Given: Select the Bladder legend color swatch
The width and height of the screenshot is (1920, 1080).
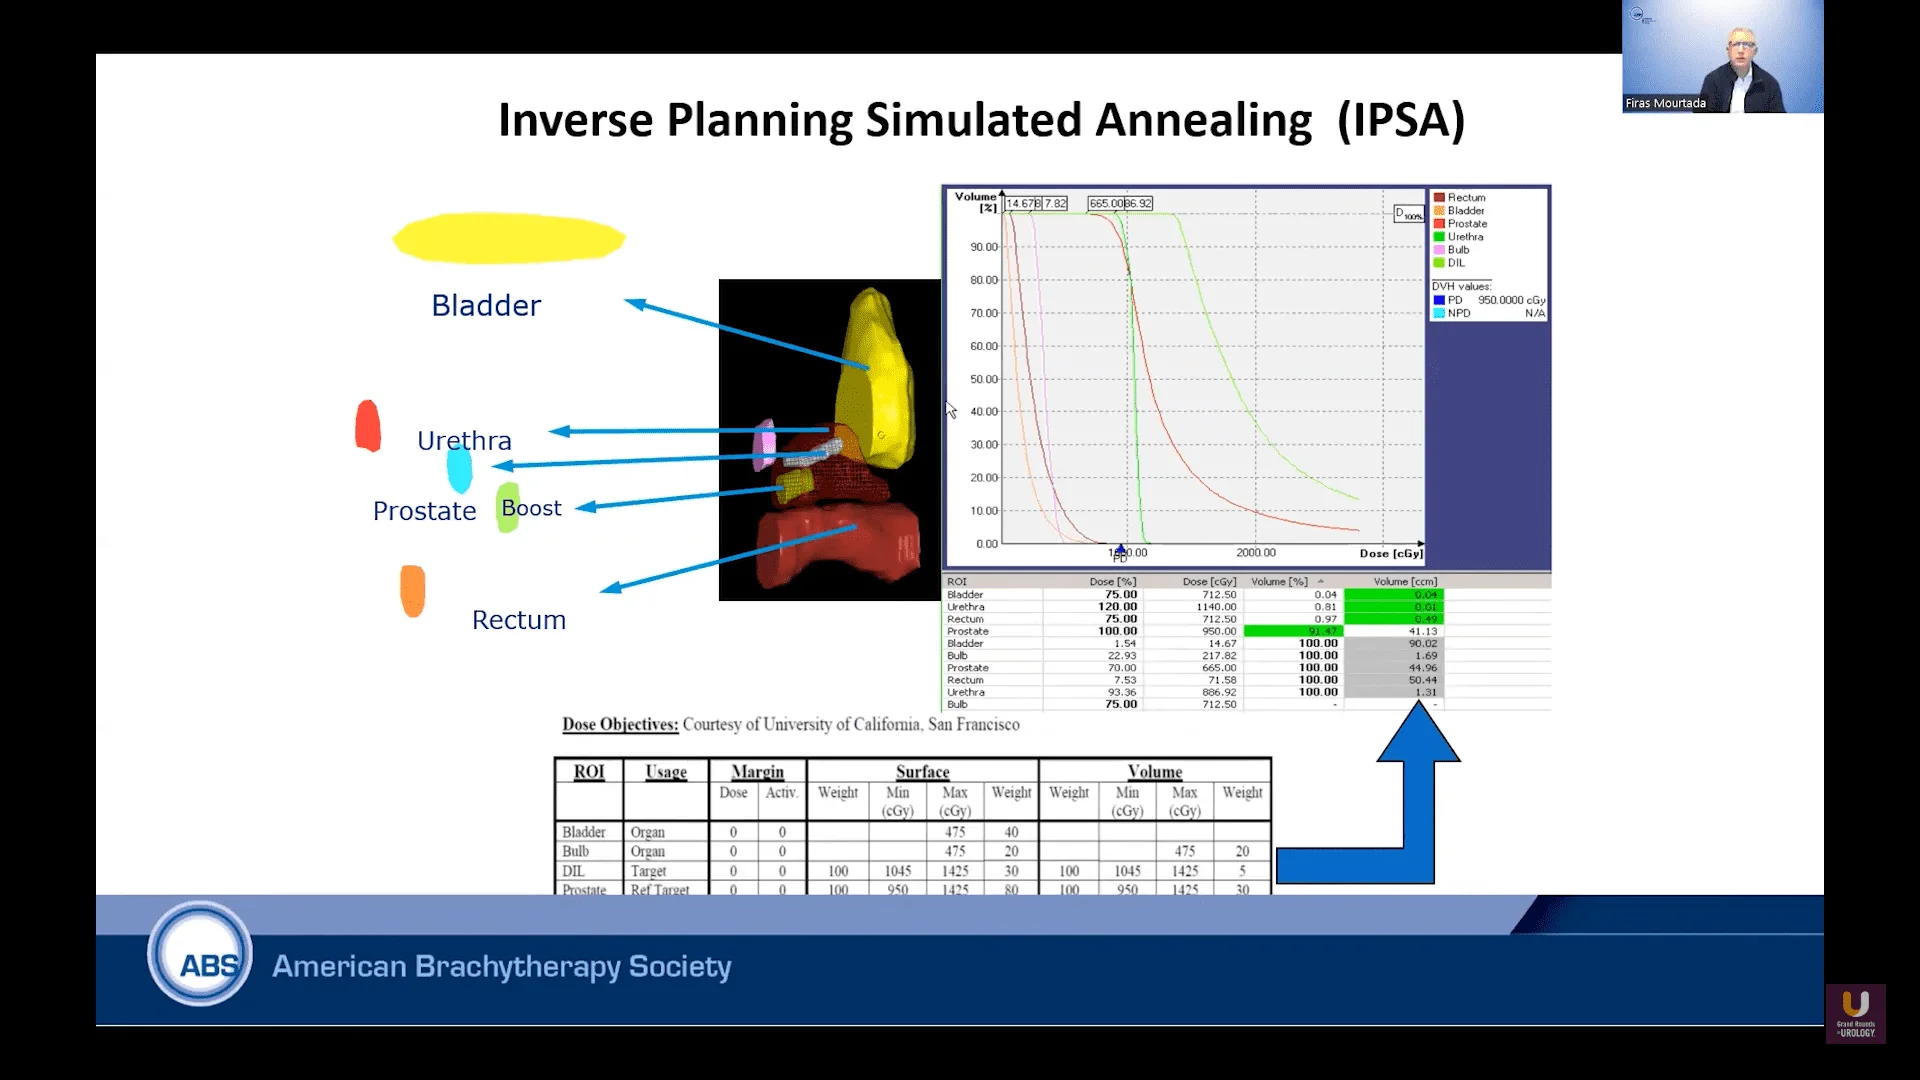Looking at the screenshot, I should (x=1439, y=211).
